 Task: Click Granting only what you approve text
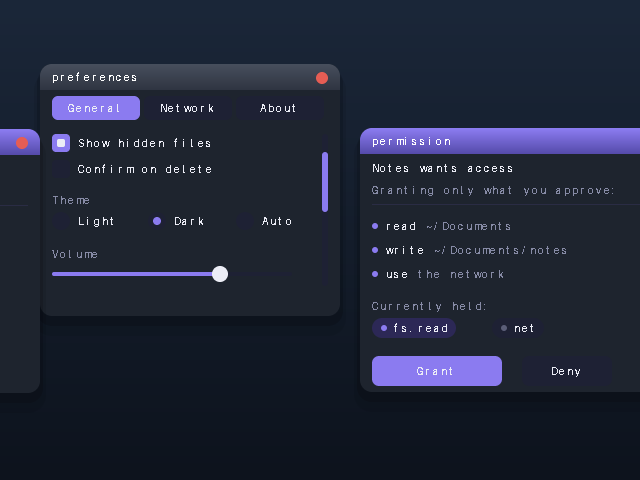493,191
